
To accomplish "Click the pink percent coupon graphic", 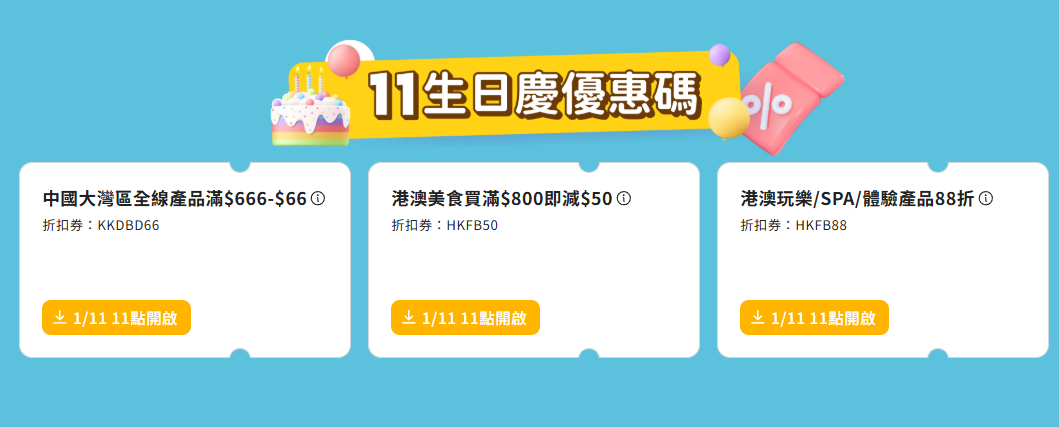I will coord(794,95).
